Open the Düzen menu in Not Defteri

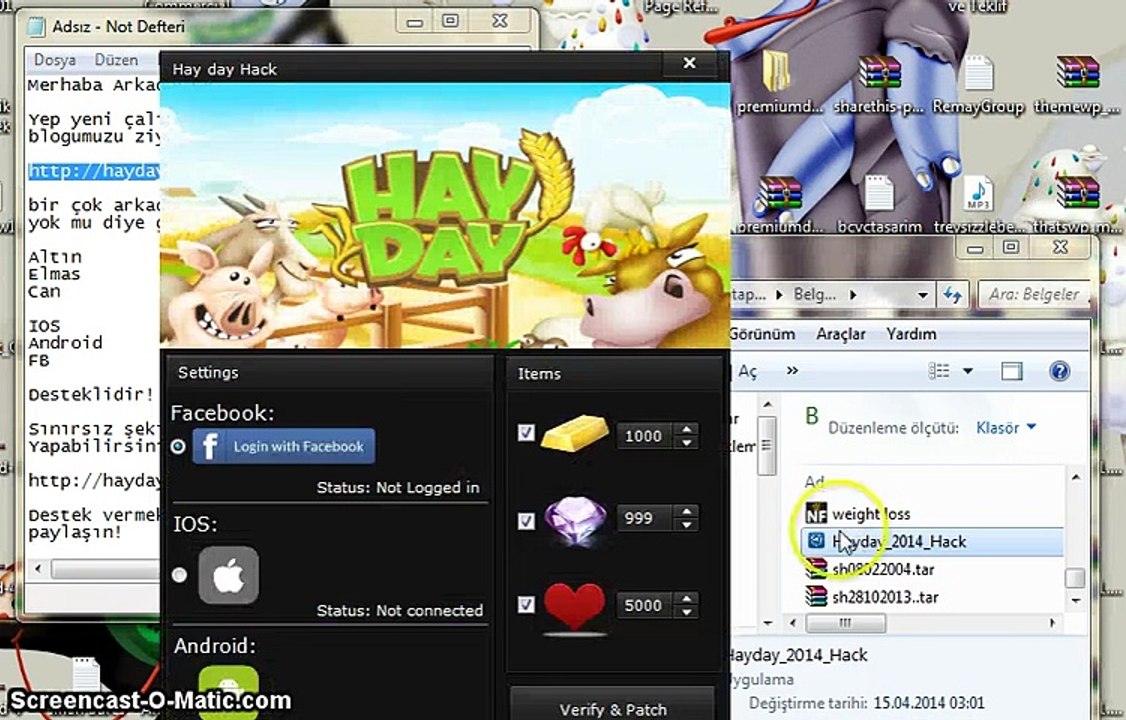coord(116,60)
